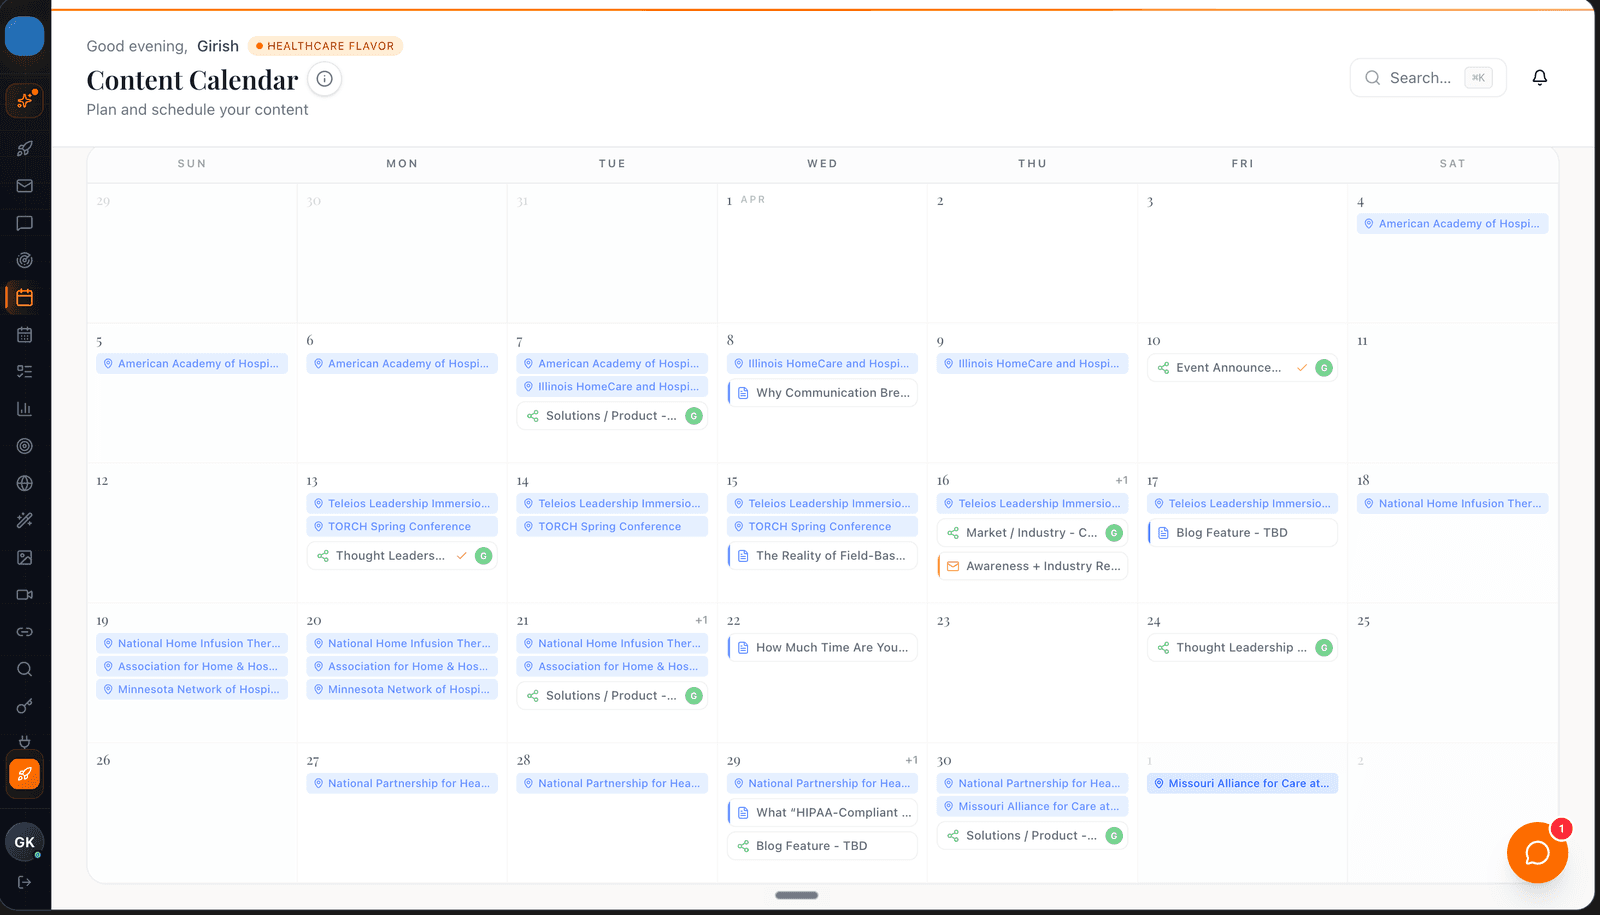Open the Awareness + Industry Re... email item

[x=1032, y=566]
